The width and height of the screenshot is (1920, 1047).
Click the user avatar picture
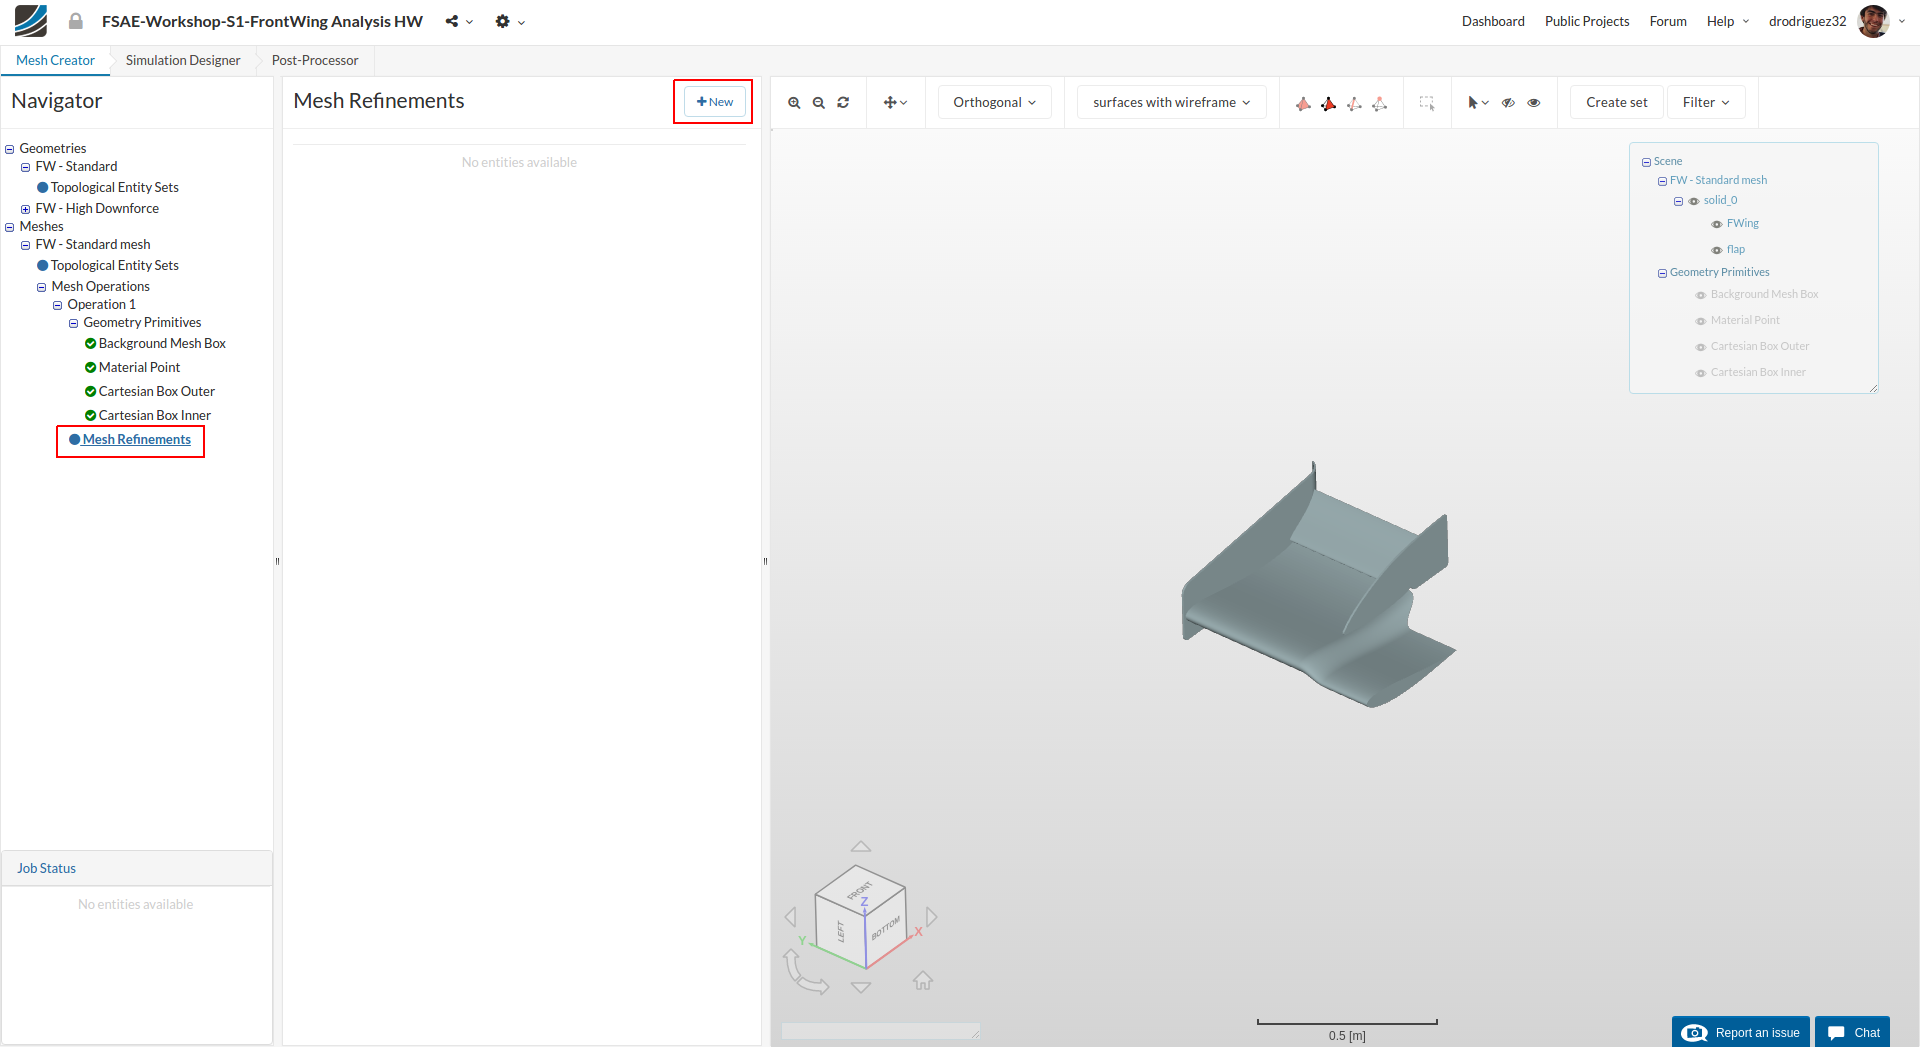pos(1873,21)
